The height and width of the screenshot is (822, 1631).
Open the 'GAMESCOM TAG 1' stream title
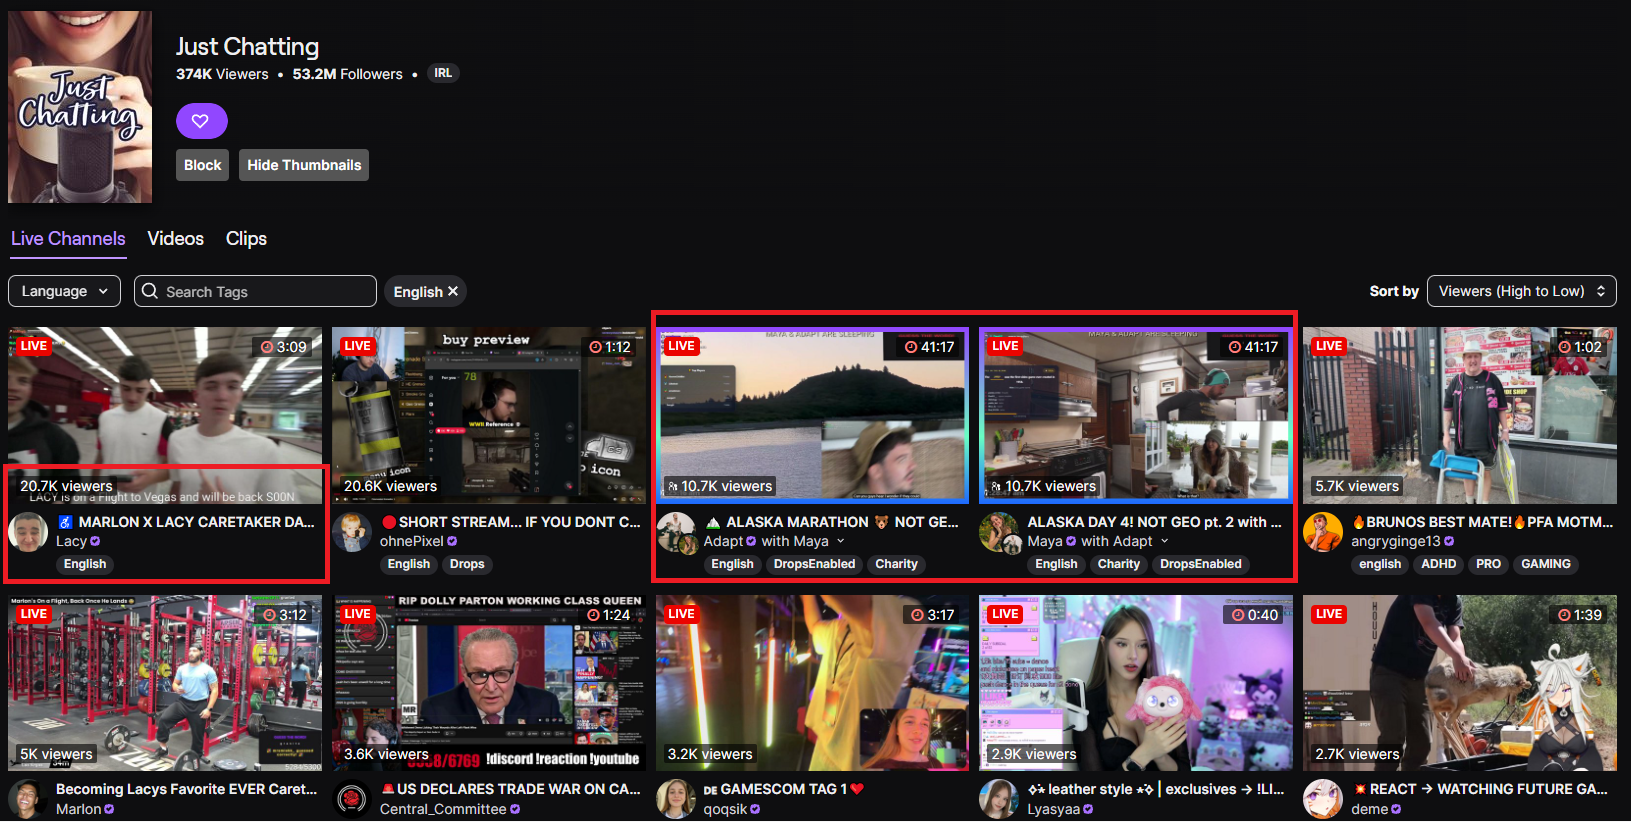click(x=784, y=789)
